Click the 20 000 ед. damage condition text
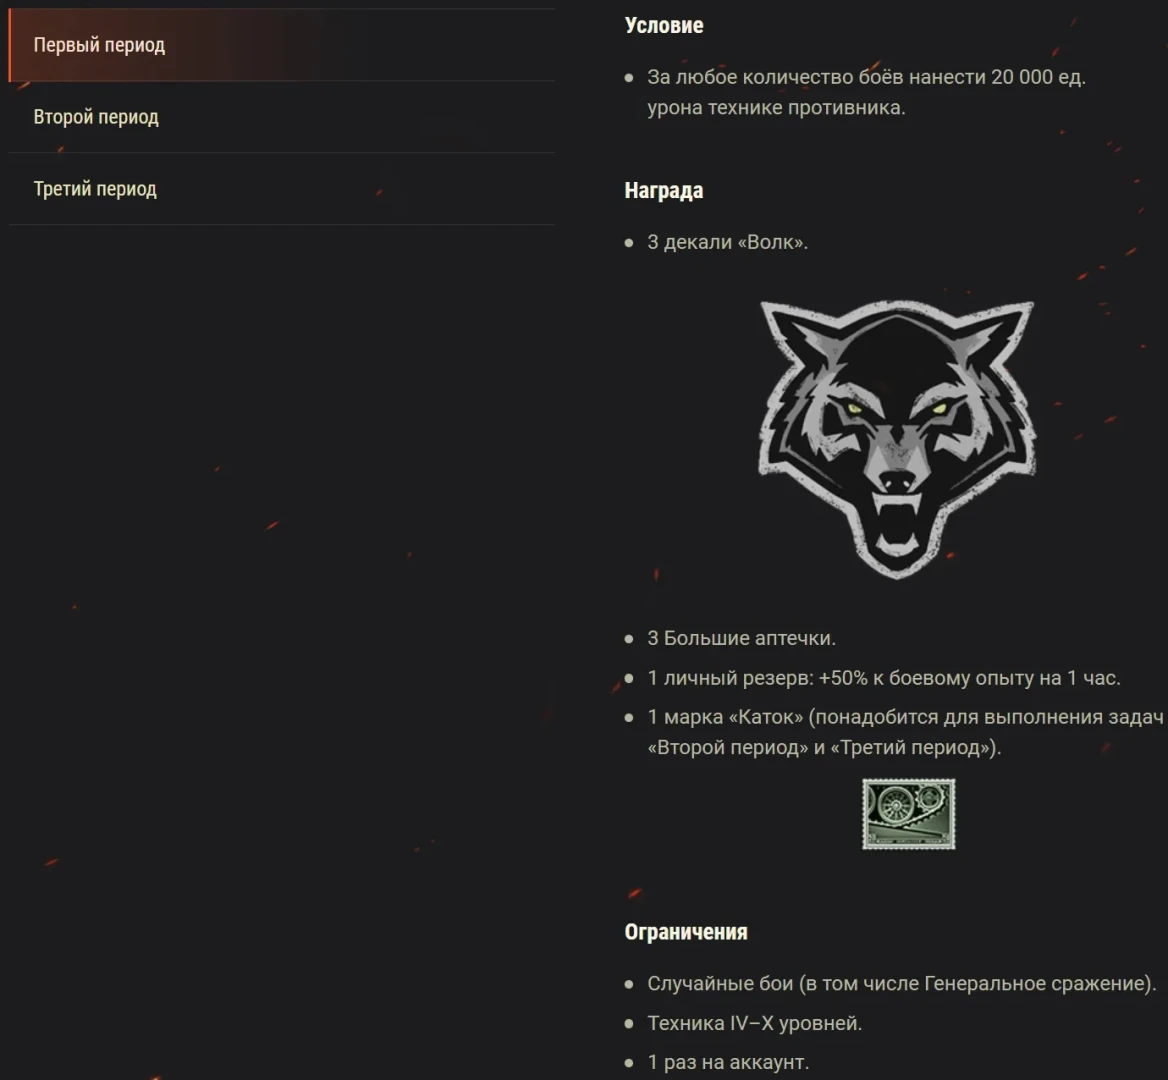The width and height of the screenshot is (1168, 1080). 866,92
